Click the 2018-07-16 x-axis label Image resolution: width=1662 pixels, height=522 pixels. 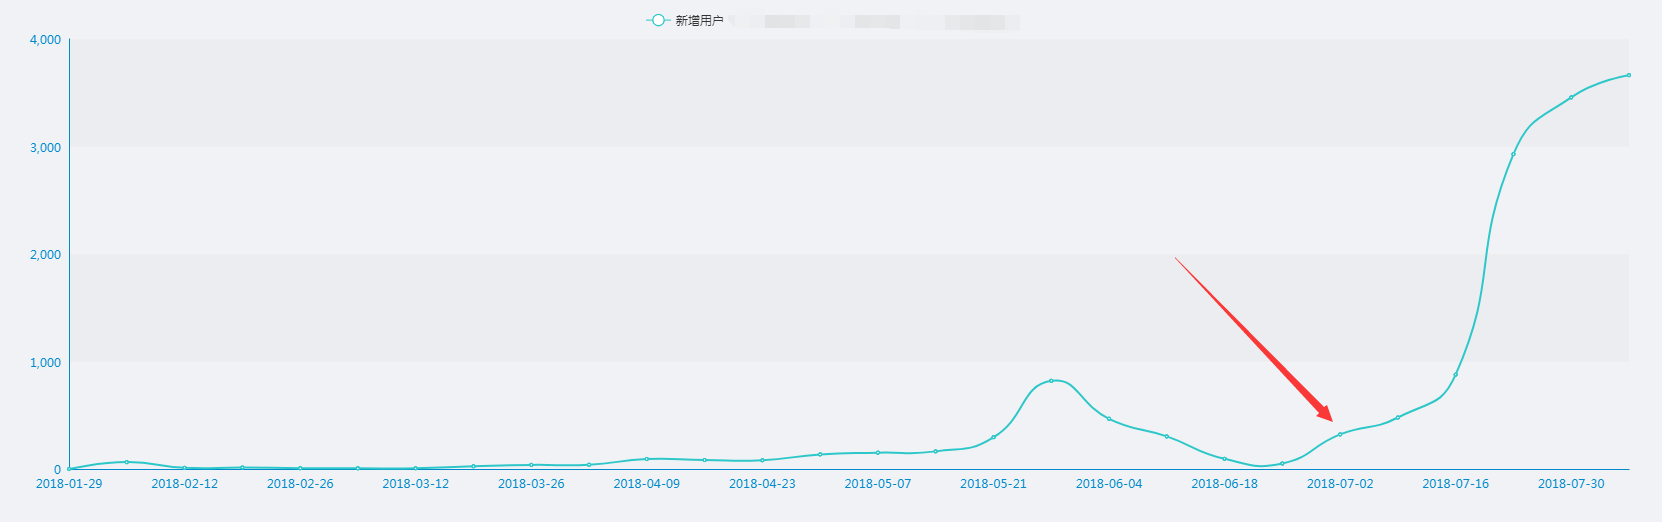1456,484
